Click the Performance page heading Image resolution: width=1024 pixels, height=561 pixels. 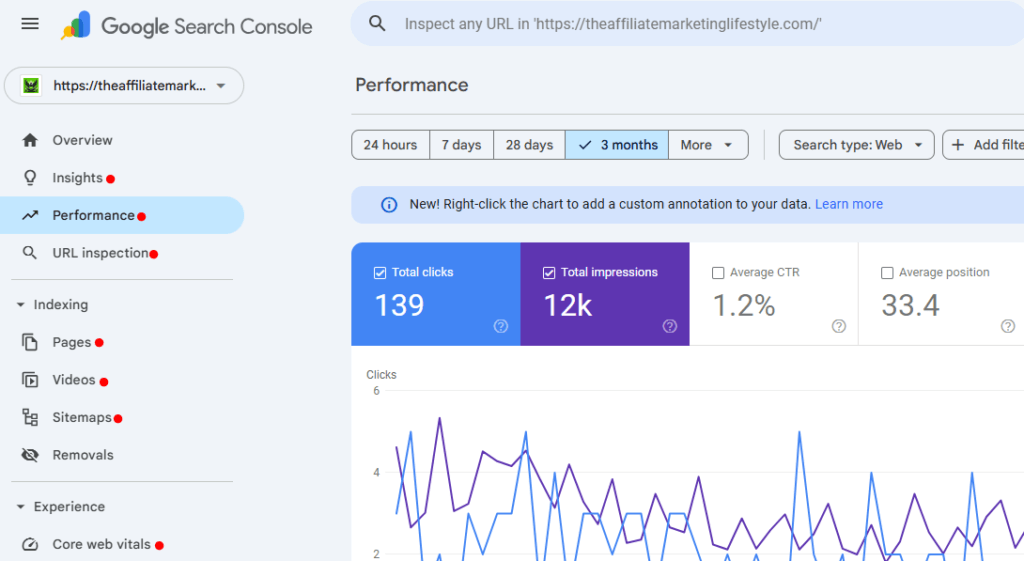click(x=411, y=85)
